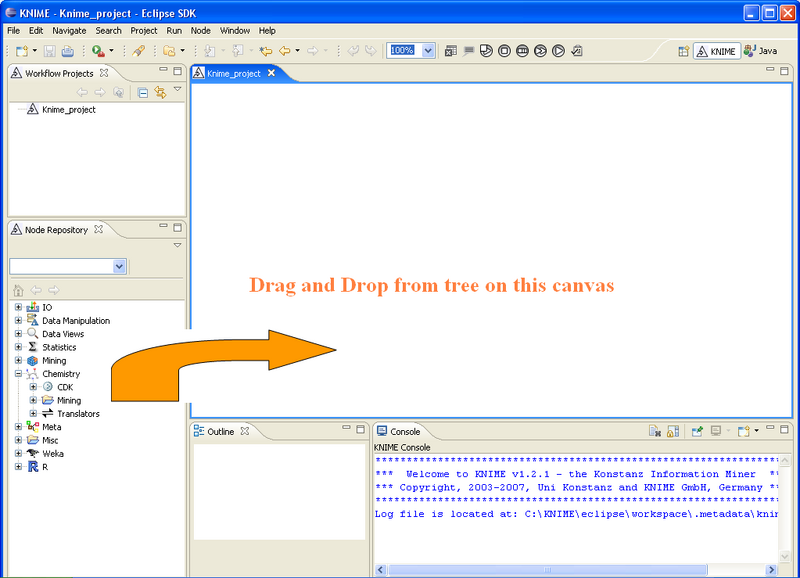Screen dimensions: 800x578
Task: Open the Workflow Projects view menu triangle
Action: pos(178,89)
